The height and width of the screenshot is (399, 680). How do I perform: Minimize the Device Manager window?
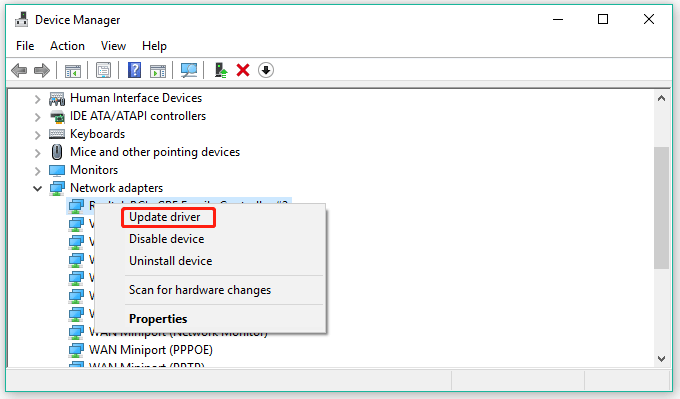[x=558, y=20]
